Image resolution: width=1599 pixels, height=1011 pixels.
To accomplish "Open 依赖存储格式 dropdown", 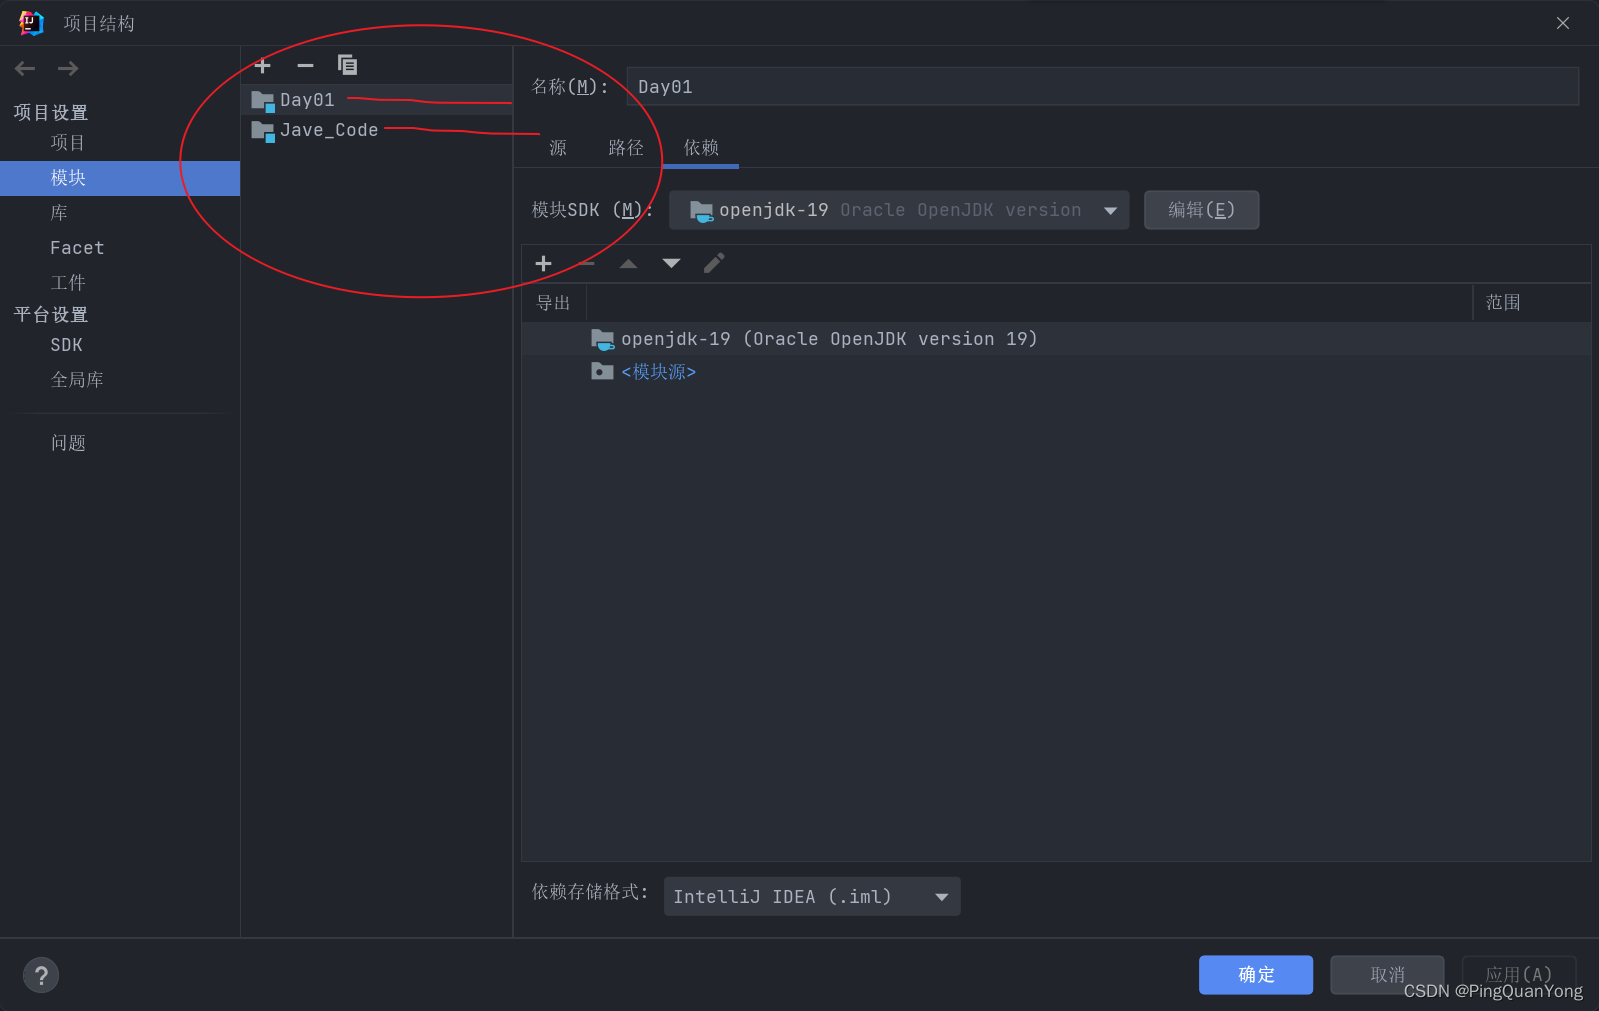I will click(812, 897).
